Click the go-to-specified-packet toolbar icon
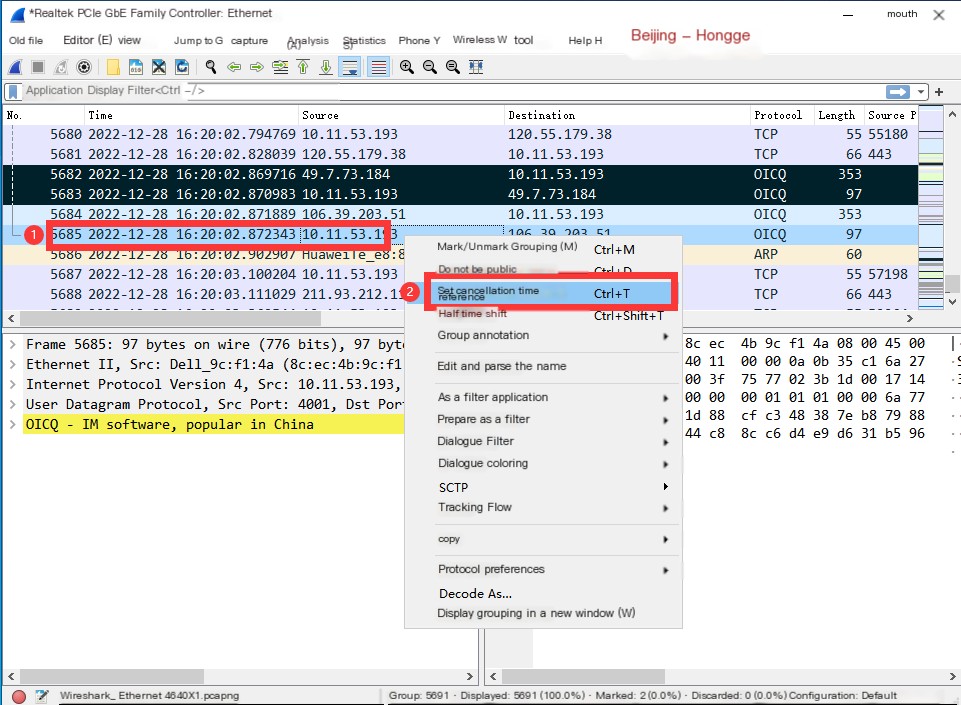This screenshot has width=961, height=705. (x=280, y=67)
